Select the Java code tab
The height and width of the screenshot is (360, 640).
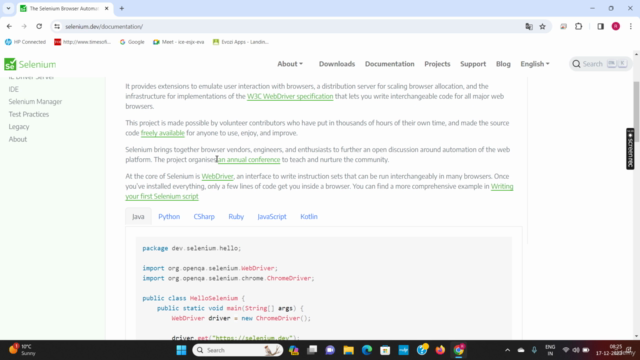coord(138,217)
